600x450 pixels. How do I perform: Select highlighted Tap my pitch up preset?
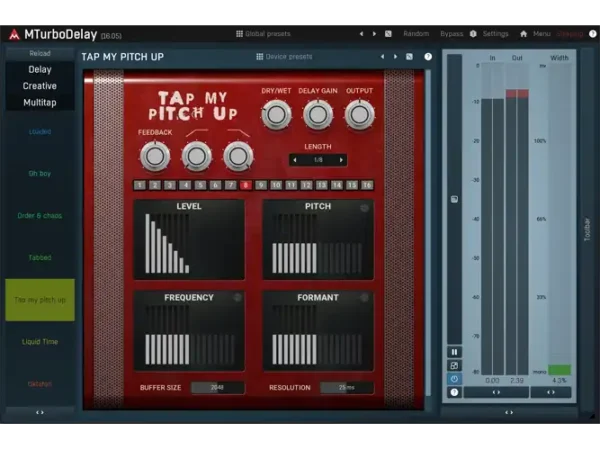(40, 300)
